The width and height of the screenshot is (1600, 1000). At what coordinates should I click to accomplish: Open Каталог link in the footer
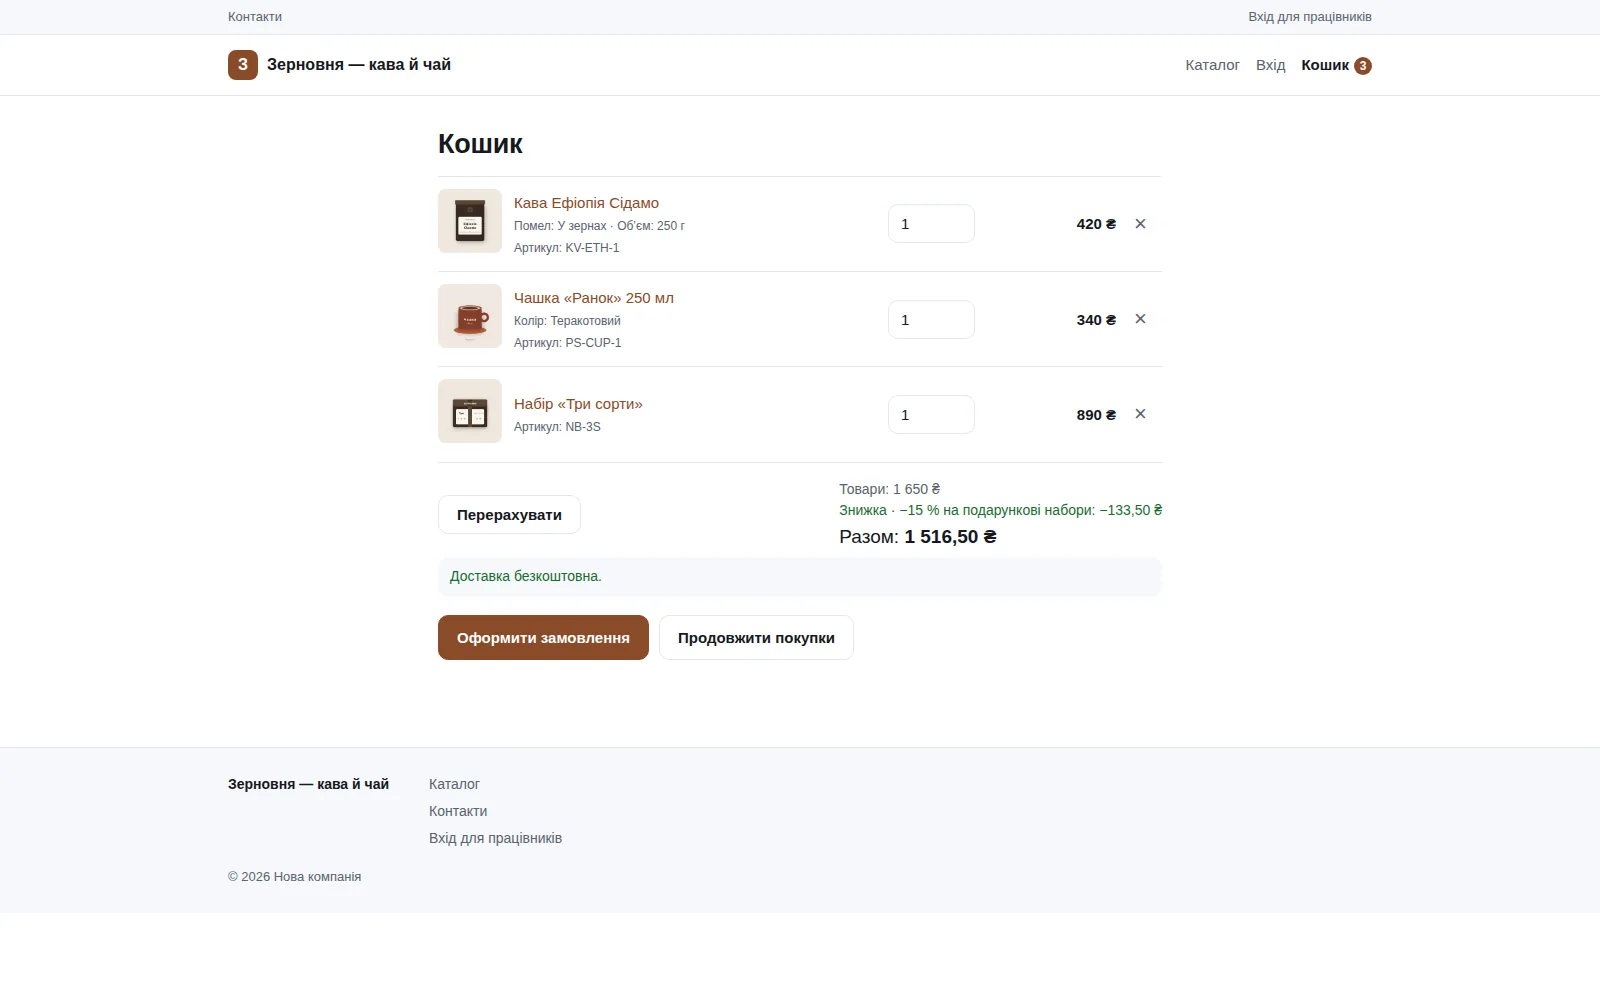tap(454, 784)
